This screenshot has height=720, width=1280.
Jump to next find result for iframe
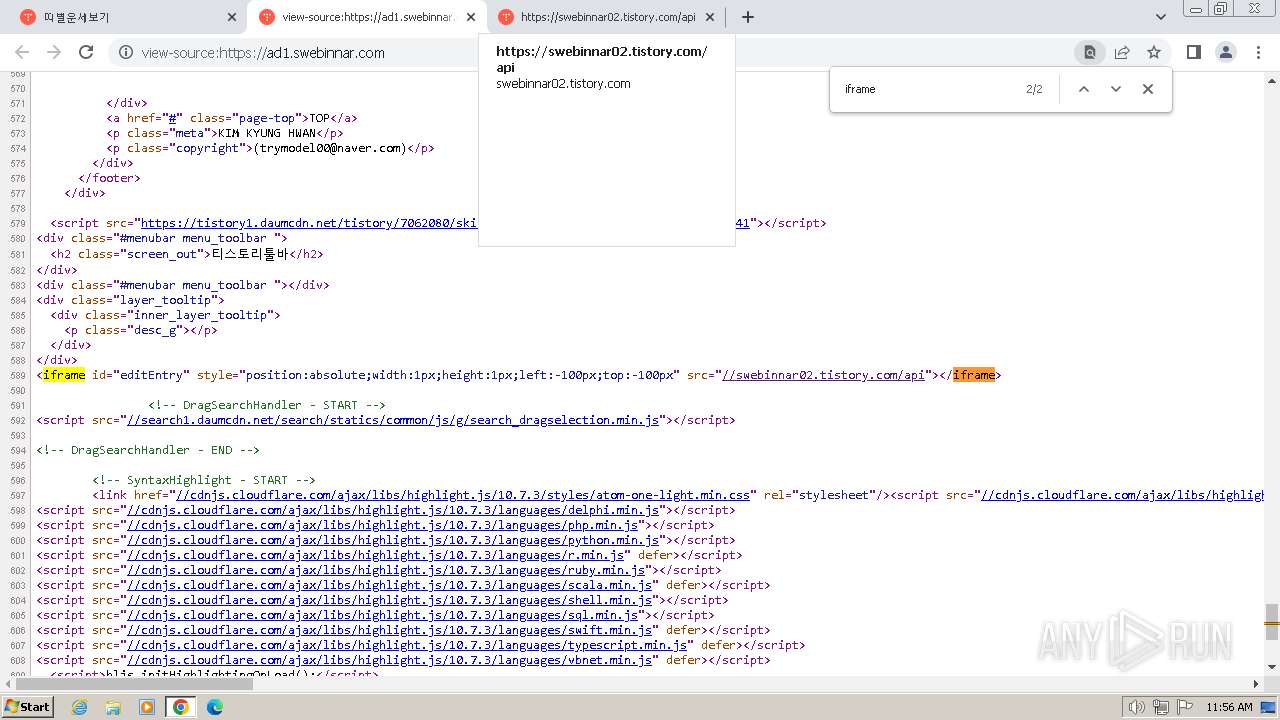tap(1116, 89)
